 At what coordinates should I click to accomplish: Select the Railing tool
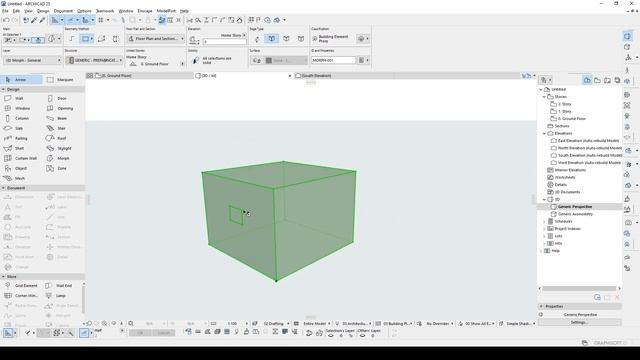tap(21, 138)
